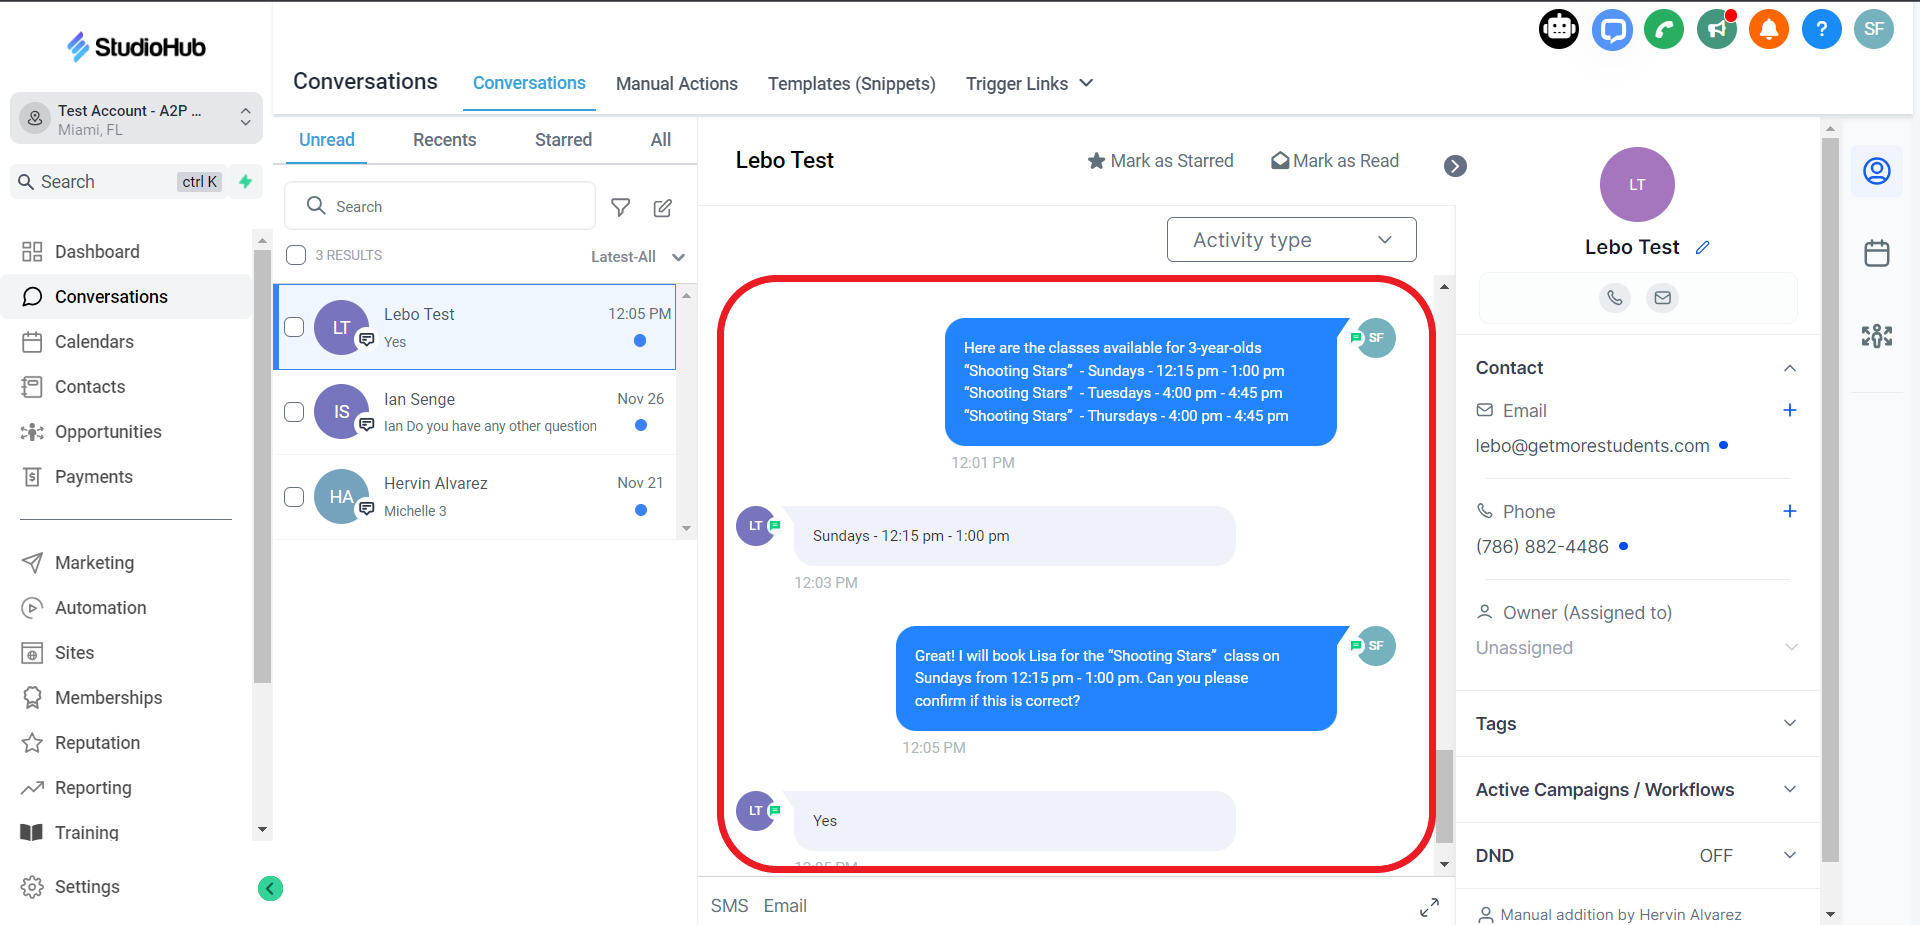Switch account via Test Account selector
The height and width of the screenshot is (925, 1920).
pyautogui.click(x=136, y=119)
